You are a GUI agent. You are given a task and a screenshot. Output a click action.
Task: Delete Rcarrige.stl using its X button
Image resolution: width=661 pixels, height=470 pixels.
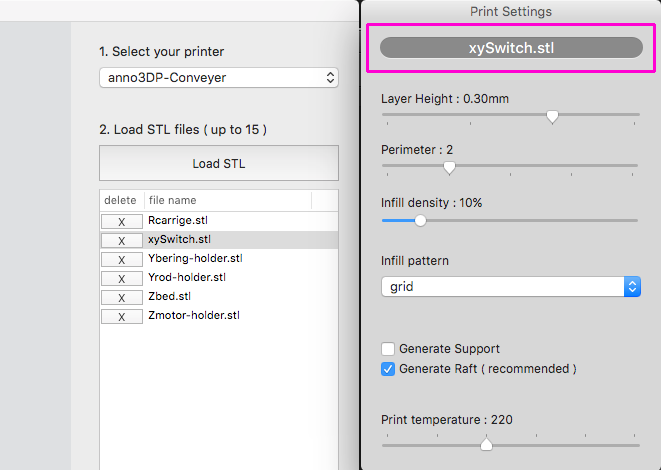point(121,221)
